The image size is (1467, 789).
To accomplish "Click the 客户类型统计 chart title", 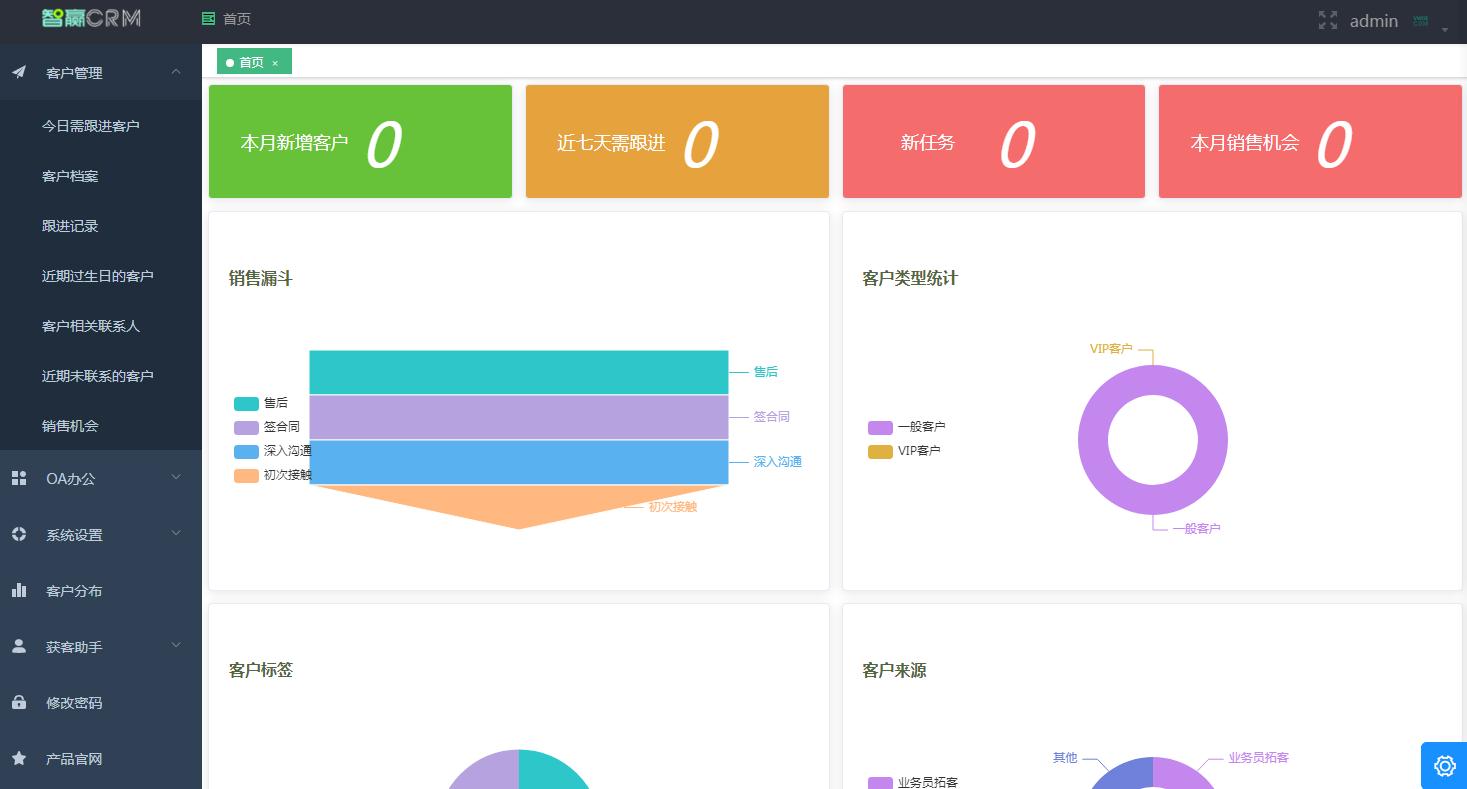I will point(910,279).
